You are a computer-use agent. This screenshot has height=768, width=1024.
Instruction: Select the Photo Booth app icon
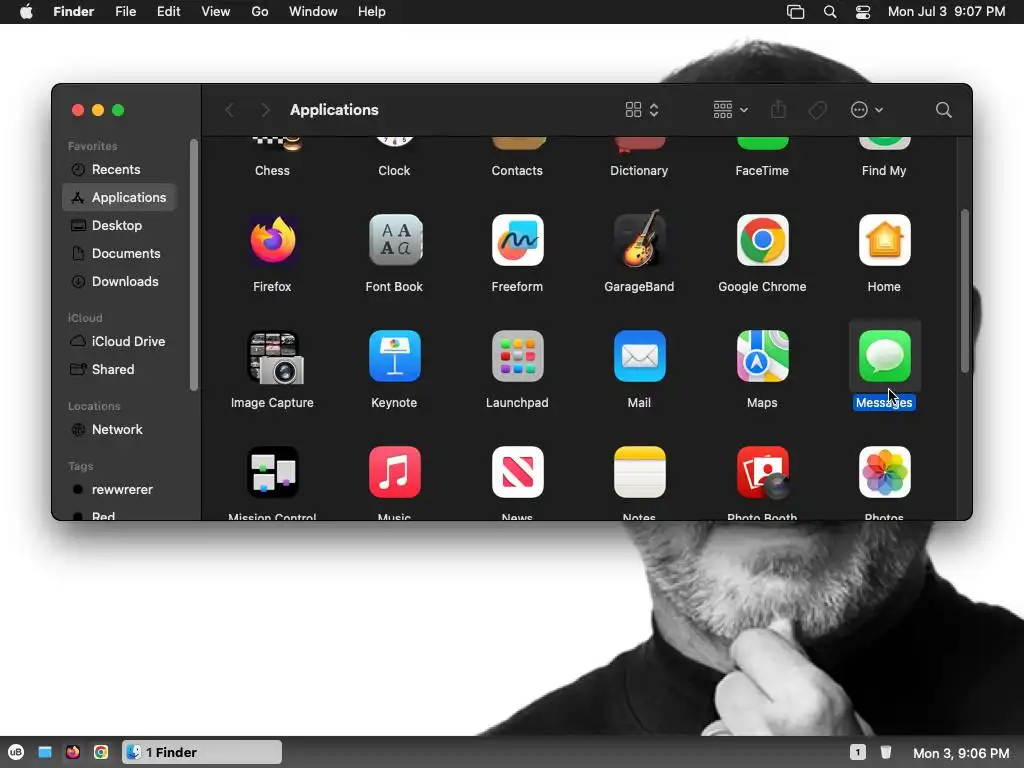pyautogui.click(x=762, y=472)
